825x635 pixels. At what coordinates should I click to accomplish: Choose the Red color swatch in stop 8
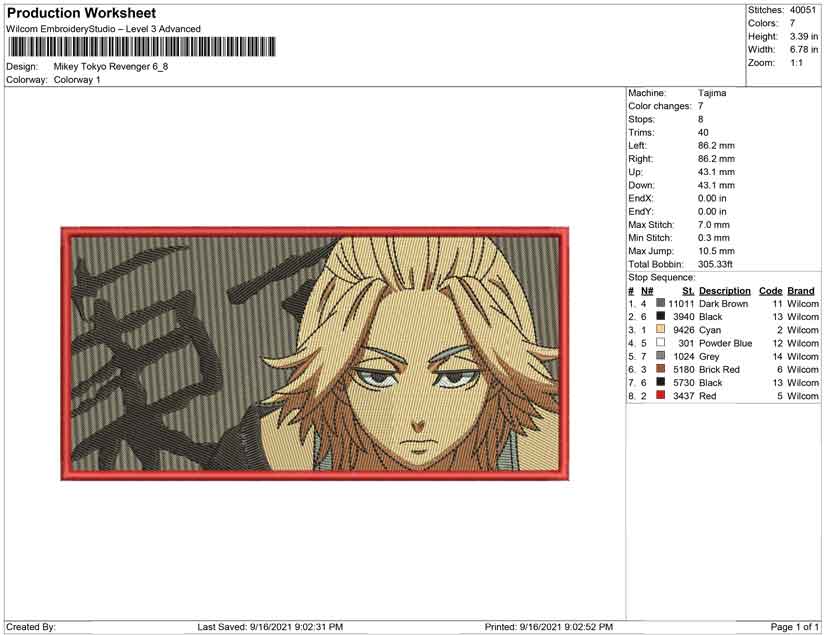660,395
